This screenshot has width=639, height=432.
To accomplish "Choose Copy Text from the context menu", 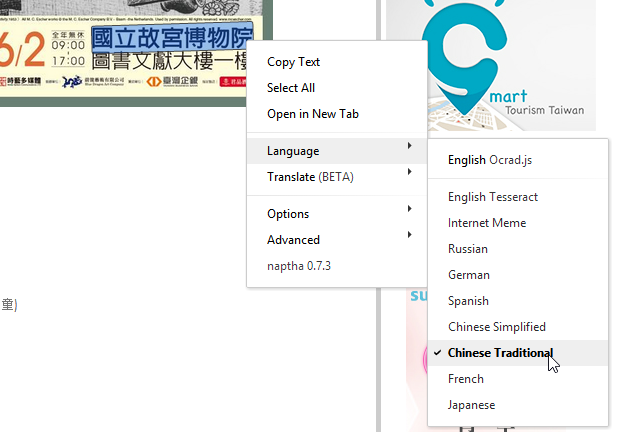I will click(337, 62).
